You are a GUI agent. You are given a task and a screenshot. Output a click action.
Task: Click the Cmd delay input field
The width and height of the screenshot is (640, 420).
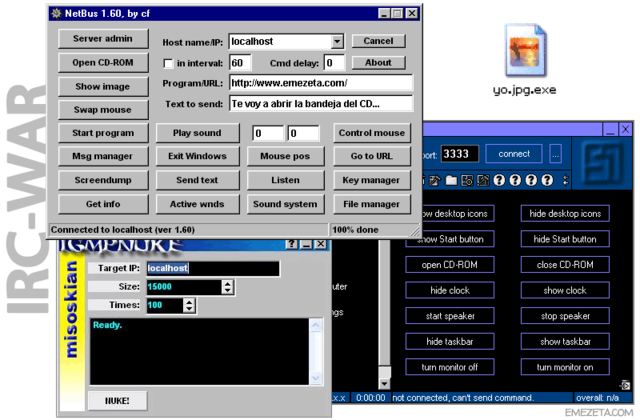coord(334,63)
